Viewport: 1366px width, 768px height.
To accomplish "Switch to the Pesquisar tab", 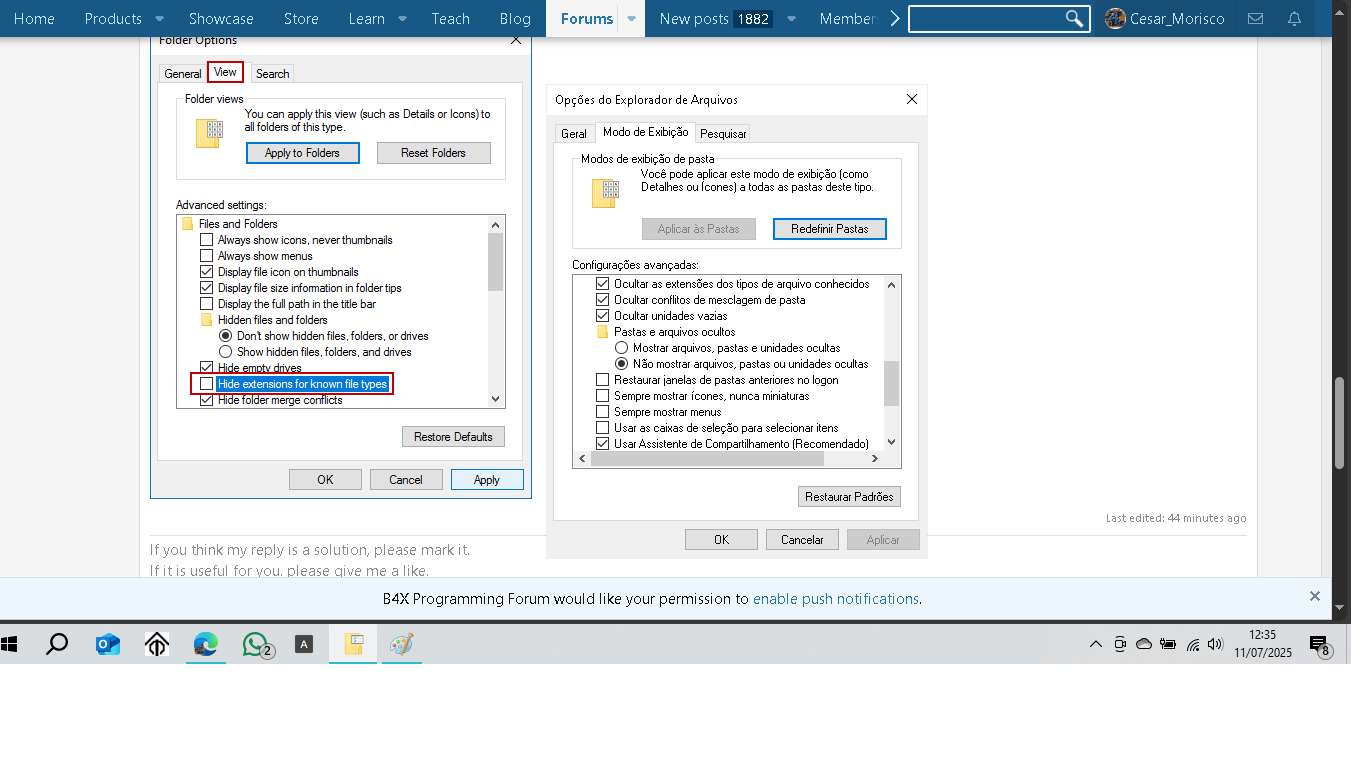I will point(723,134).
